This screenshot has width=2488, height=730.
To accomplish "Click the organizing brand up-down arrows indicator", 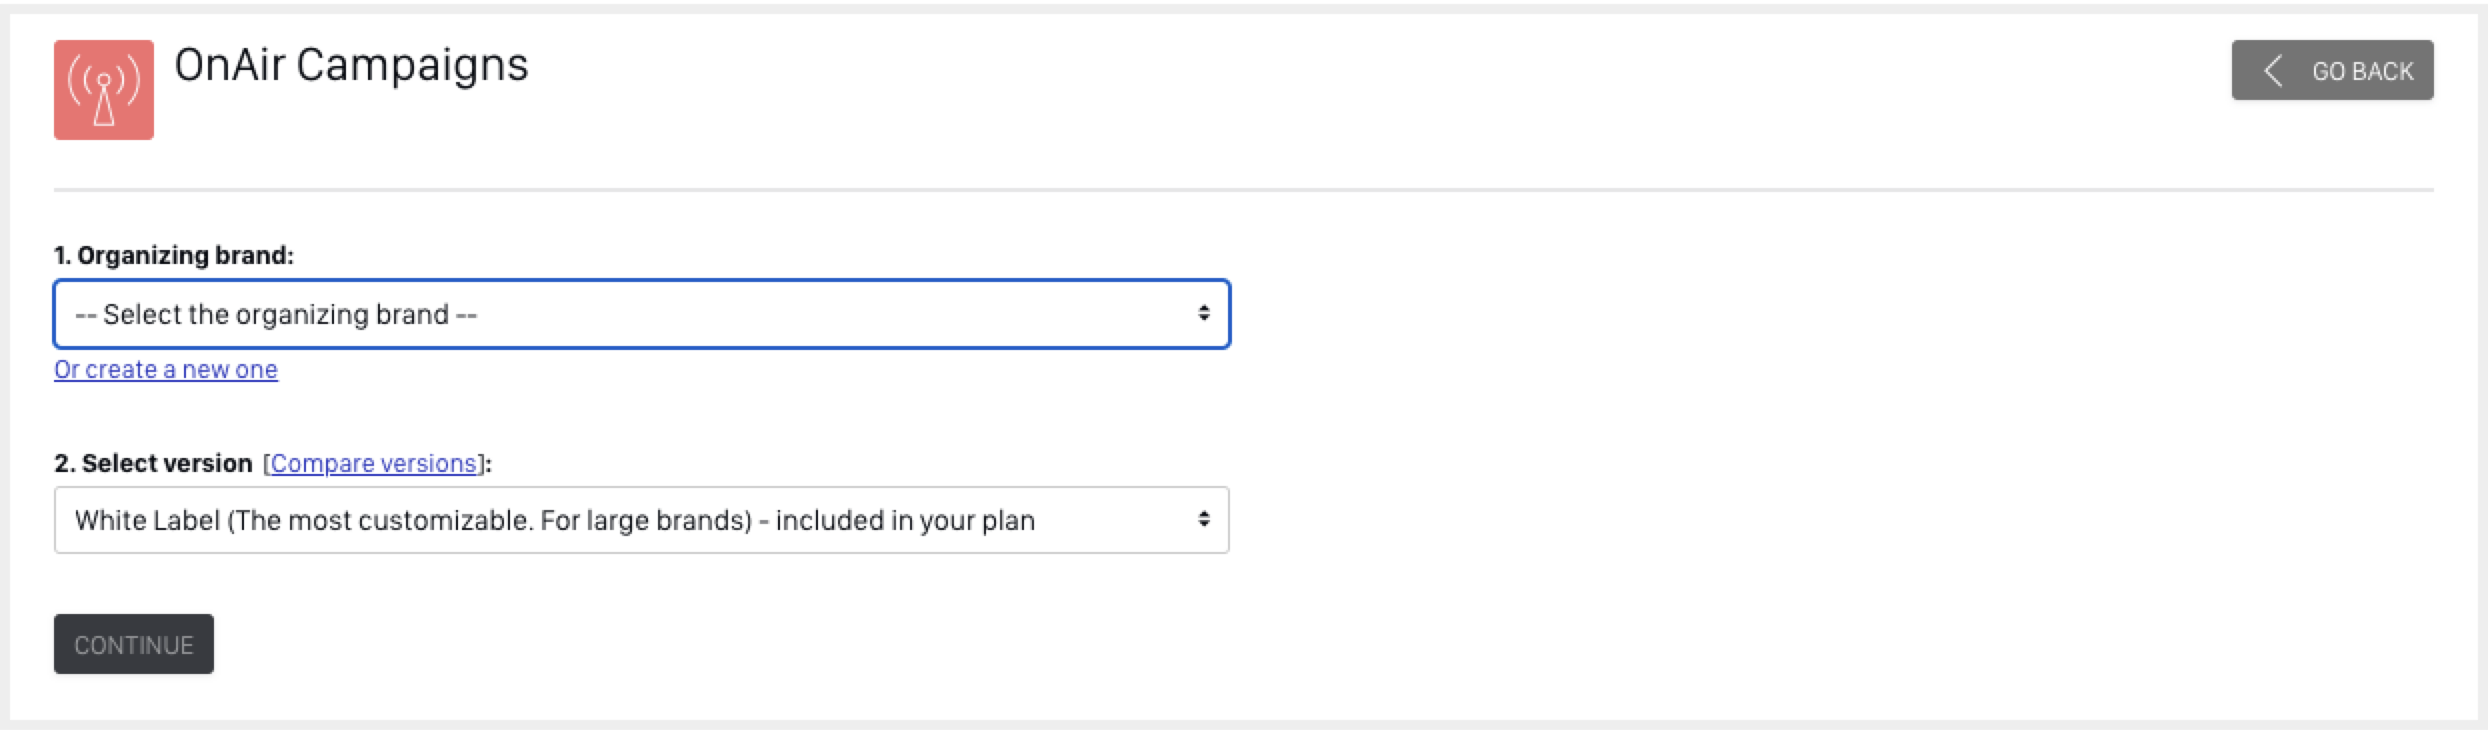I will 1204,314.
